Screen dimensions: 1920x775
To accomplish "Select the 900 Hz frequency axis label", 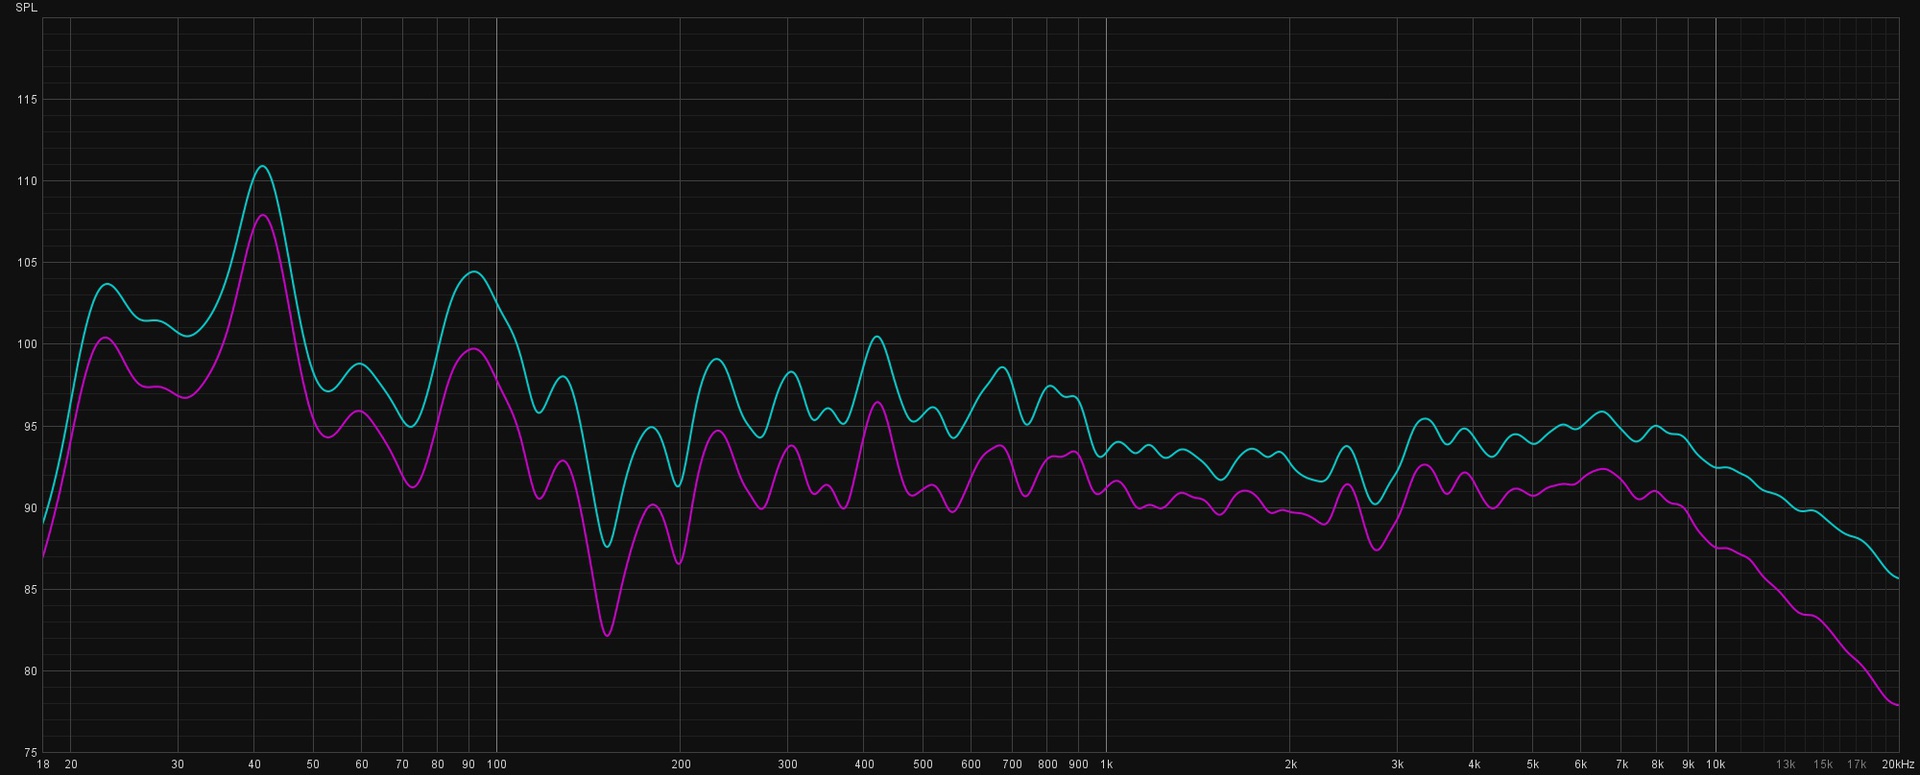I will (1079, 765).
